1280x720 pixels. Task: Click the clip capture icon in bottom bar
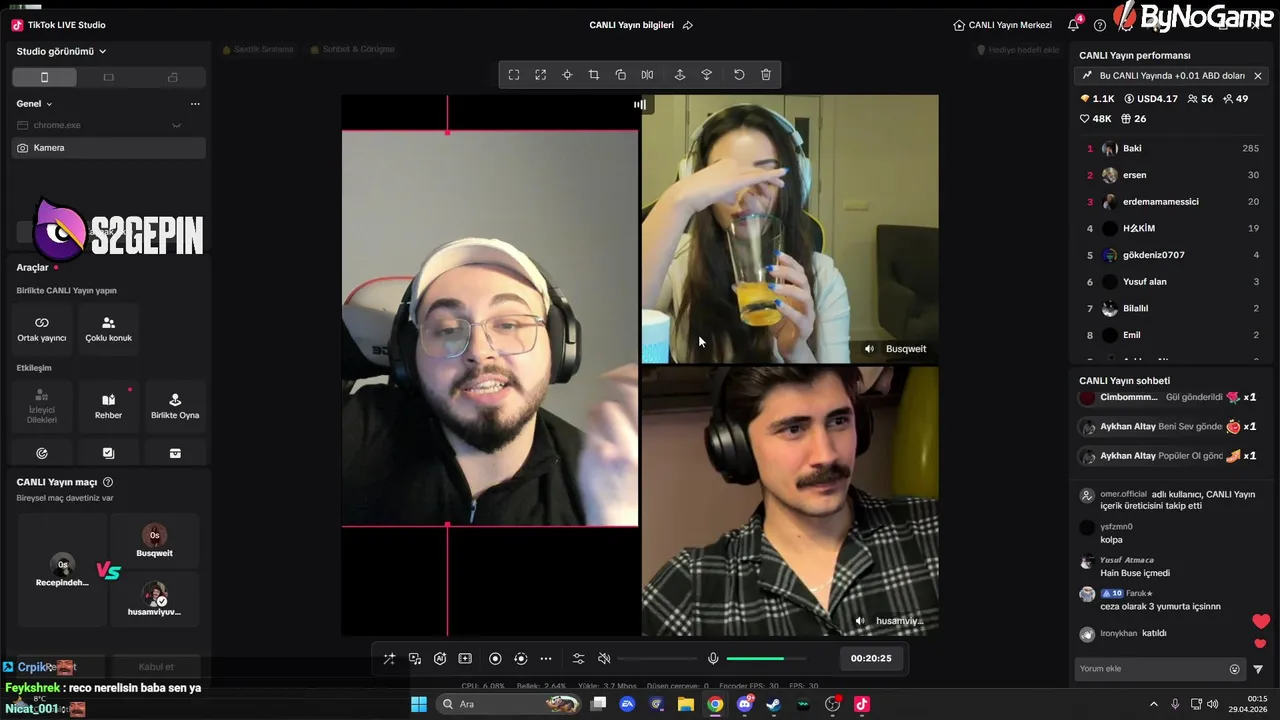click(465, 659)
